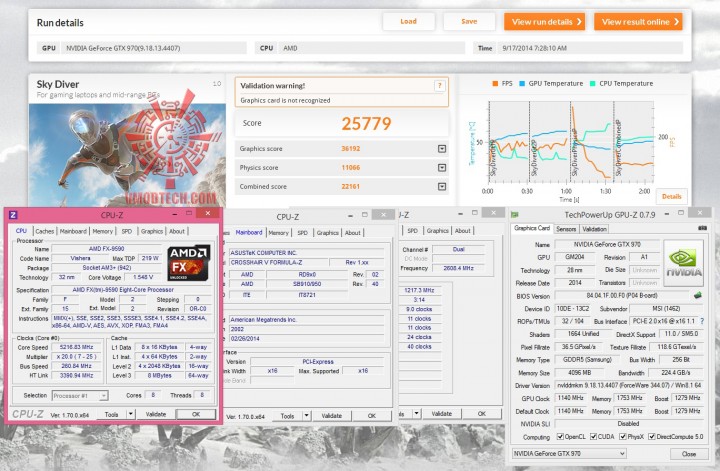Click the AMD FX processor logo
Image resolution: width=720 pixels, height=471 pixels.
pos(189,263)
